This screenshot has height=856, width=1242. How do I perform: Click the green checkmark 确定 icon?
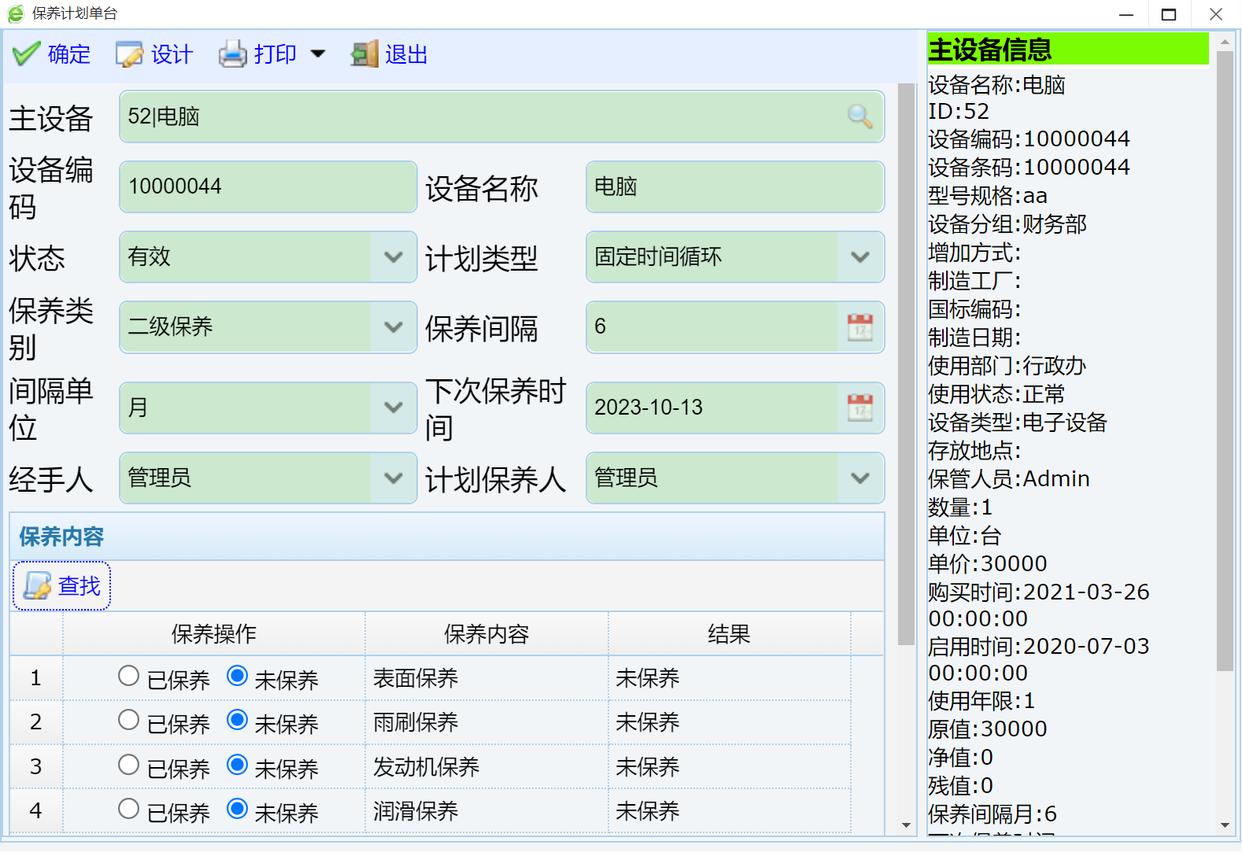click(x=27, y=54)
